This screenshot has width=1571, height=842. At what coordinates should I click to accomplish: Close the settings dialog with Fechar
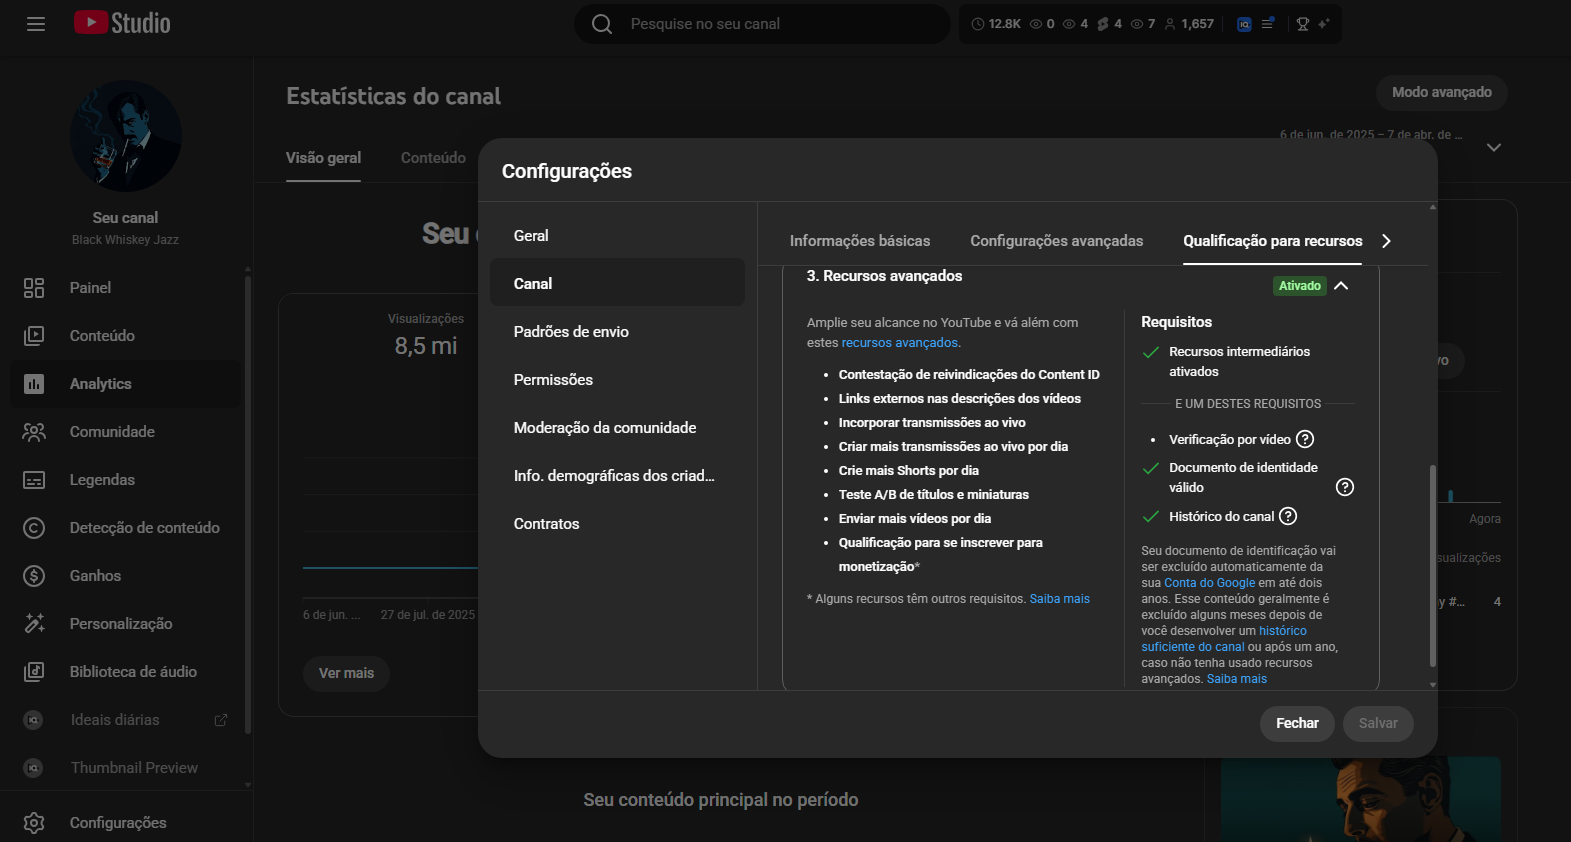(x=1296, y=723)
